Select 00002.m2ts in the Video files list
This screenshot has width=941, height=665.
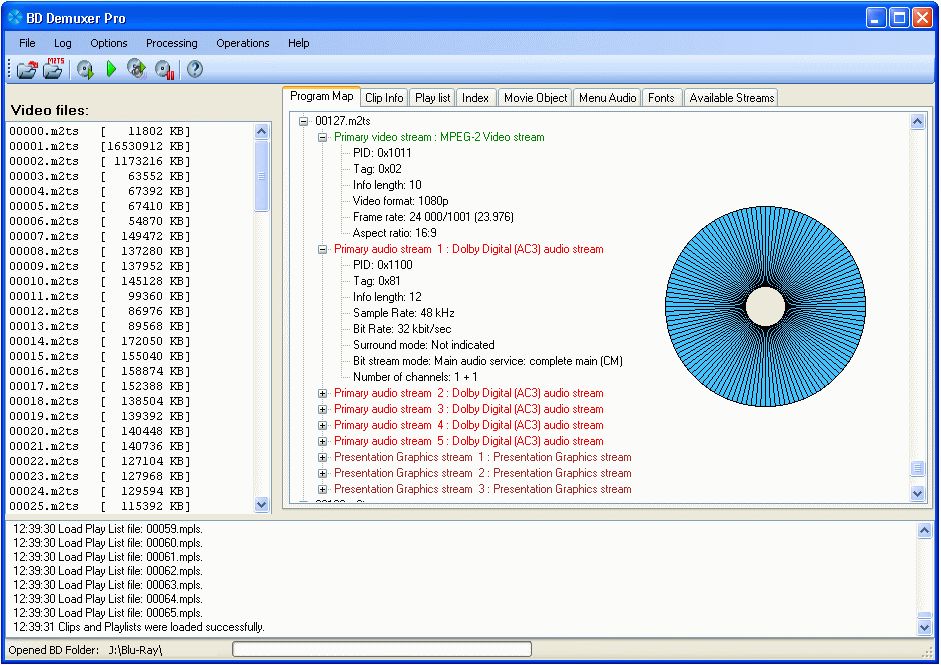(x=100, y=161)
